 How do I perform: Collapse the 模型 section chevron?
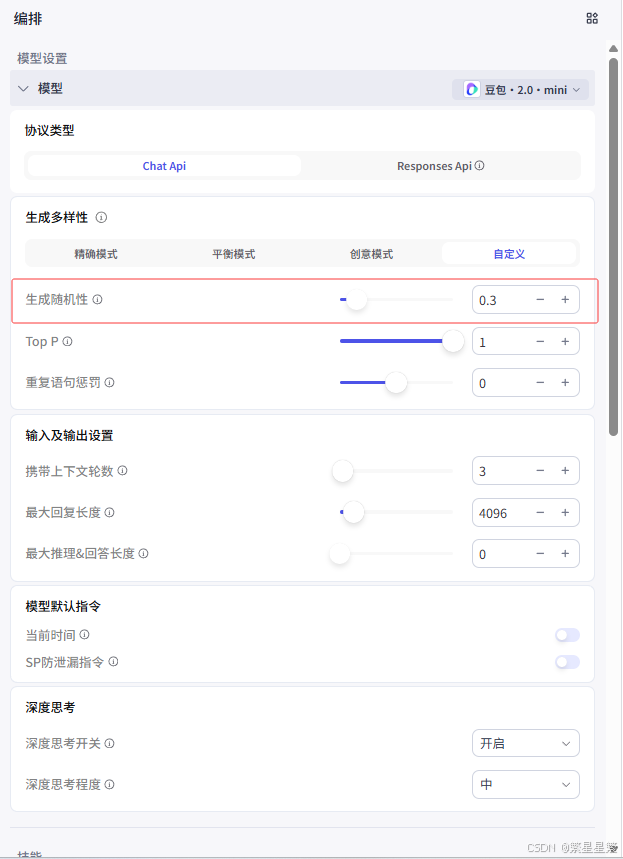23,88
